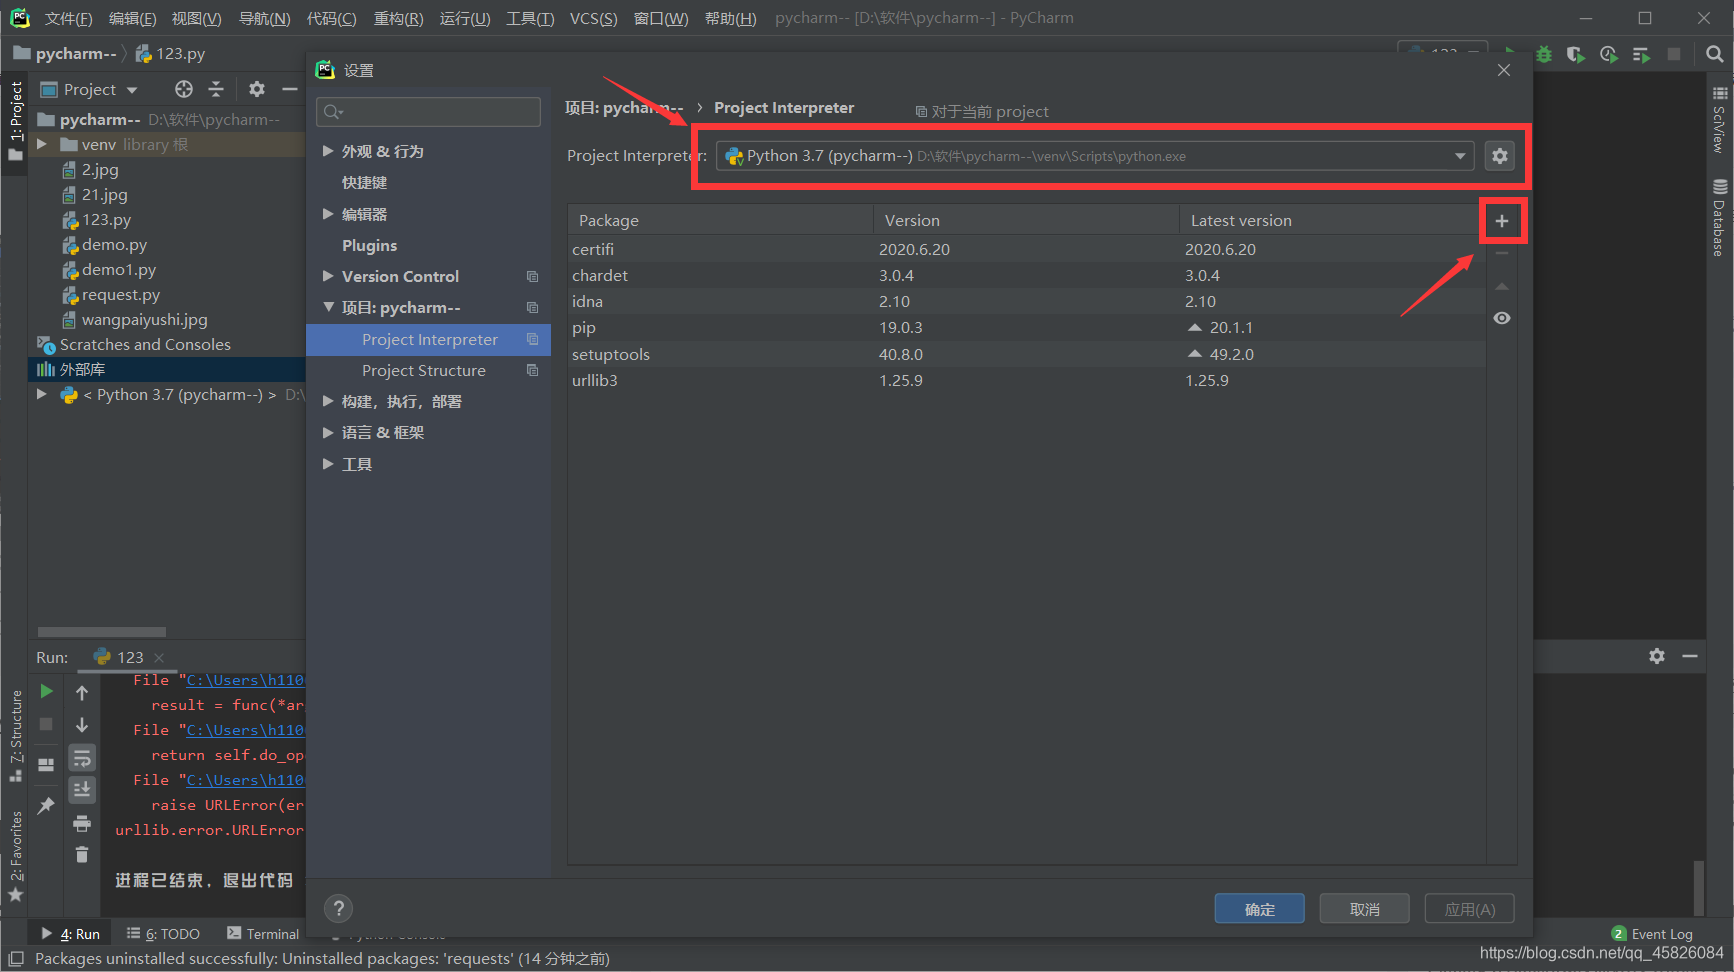
Task: Open demo1.py in project tree
Action: (118, 269)
